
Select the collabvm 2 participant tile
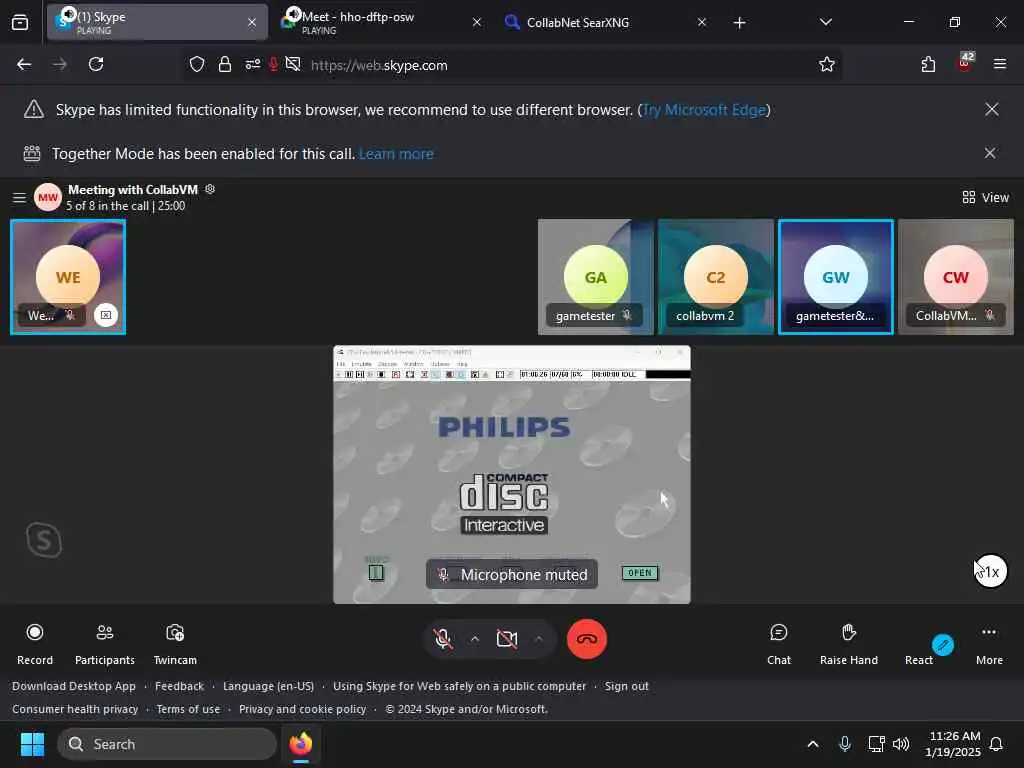pos(716,277)
